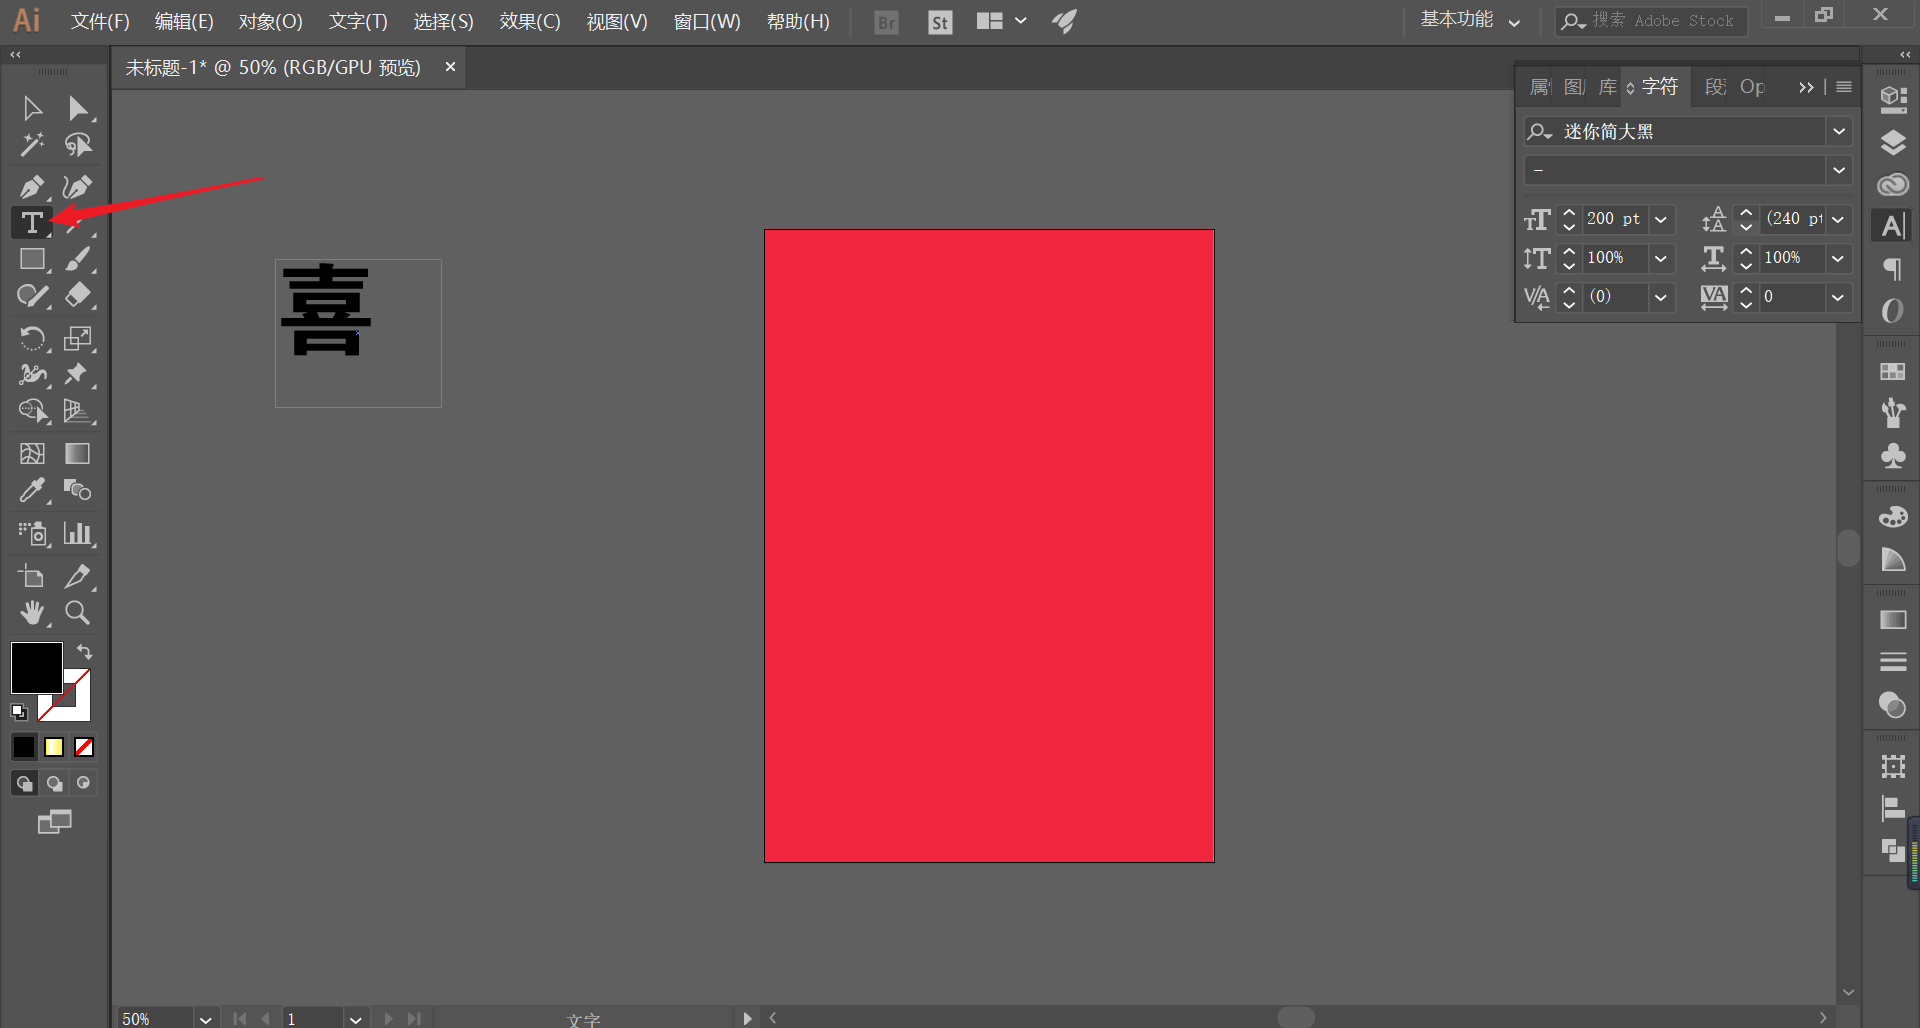Reset to default fill and stroke
This screenshot has height=1028, width=1920.
pos(19,712)
